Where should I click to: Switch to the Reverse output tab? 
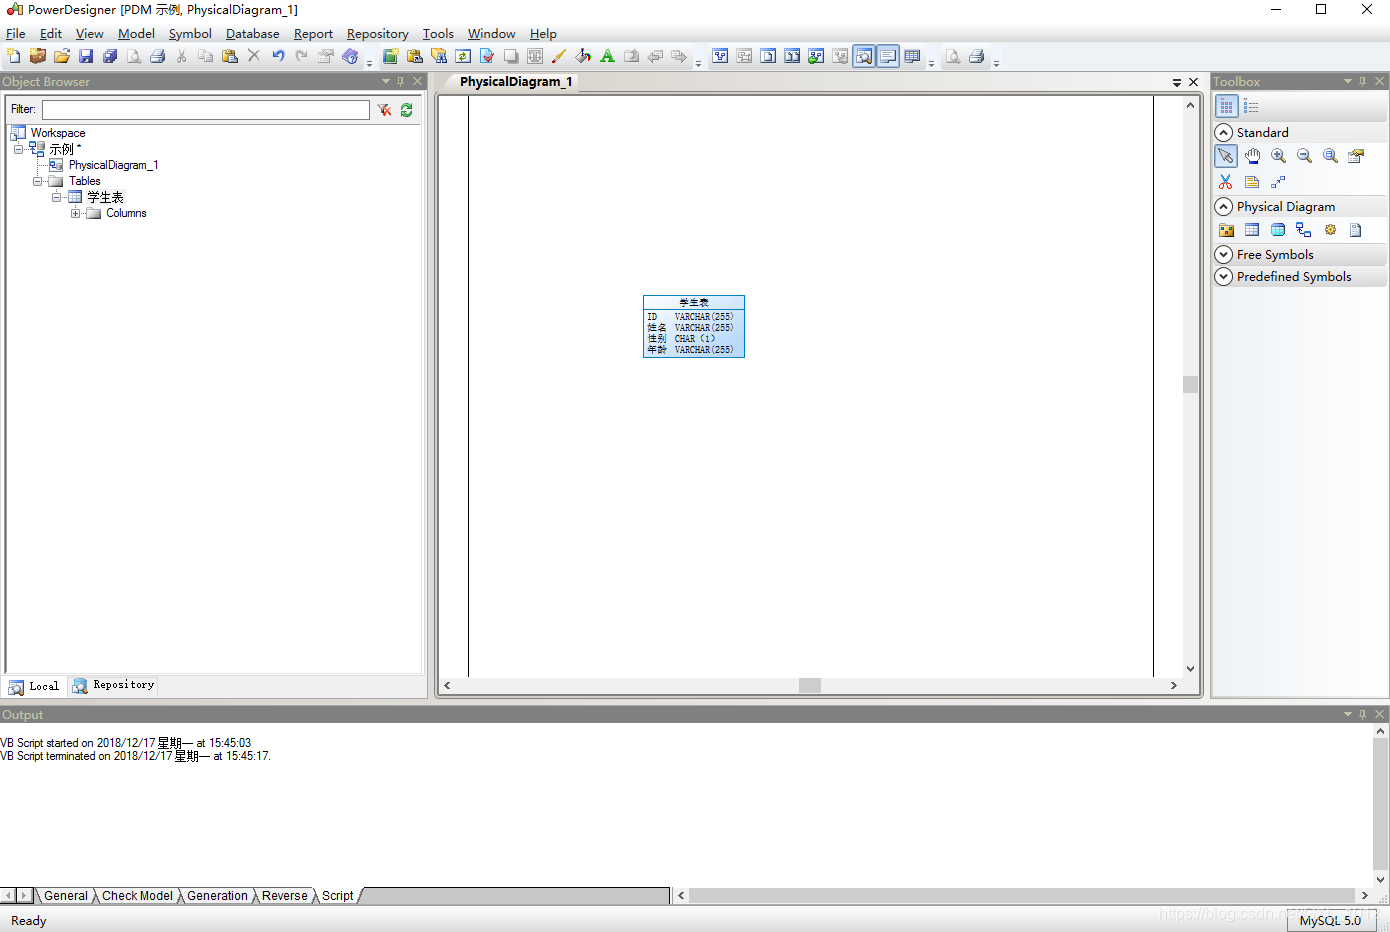tap(285, 896)
